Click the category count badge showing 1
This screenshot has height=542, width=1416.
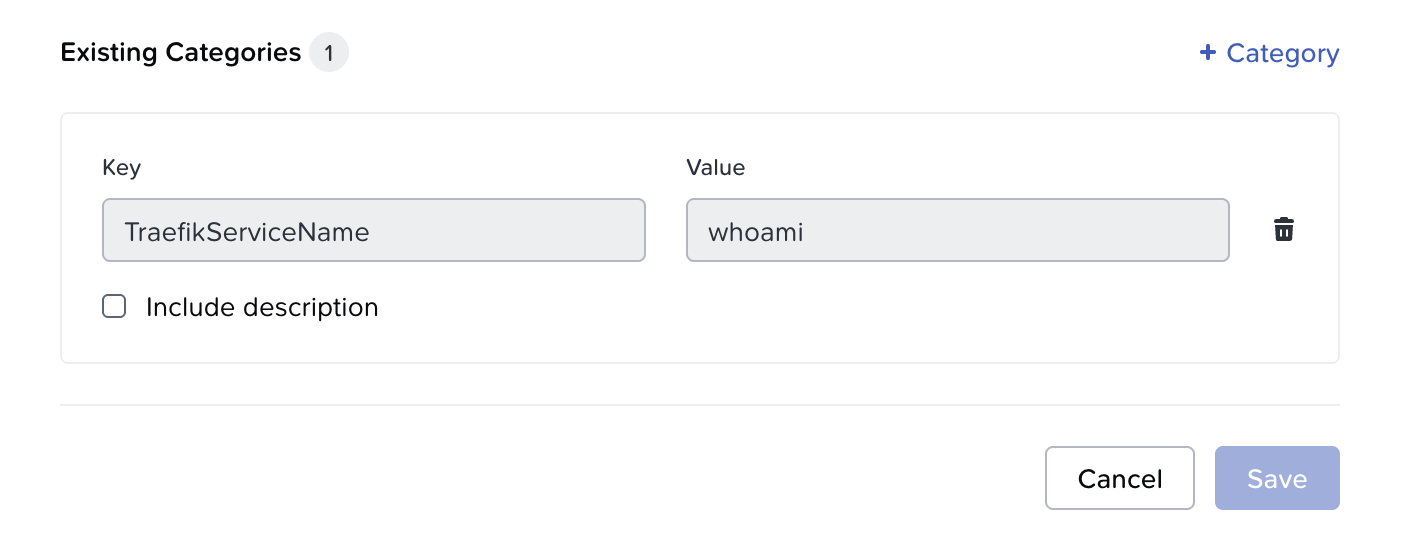click(x=328, y=53)
